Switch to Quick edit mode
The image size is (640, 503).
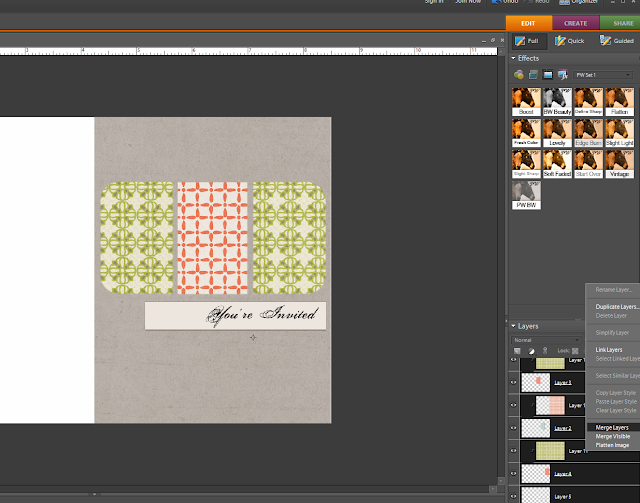coord(569,41)
